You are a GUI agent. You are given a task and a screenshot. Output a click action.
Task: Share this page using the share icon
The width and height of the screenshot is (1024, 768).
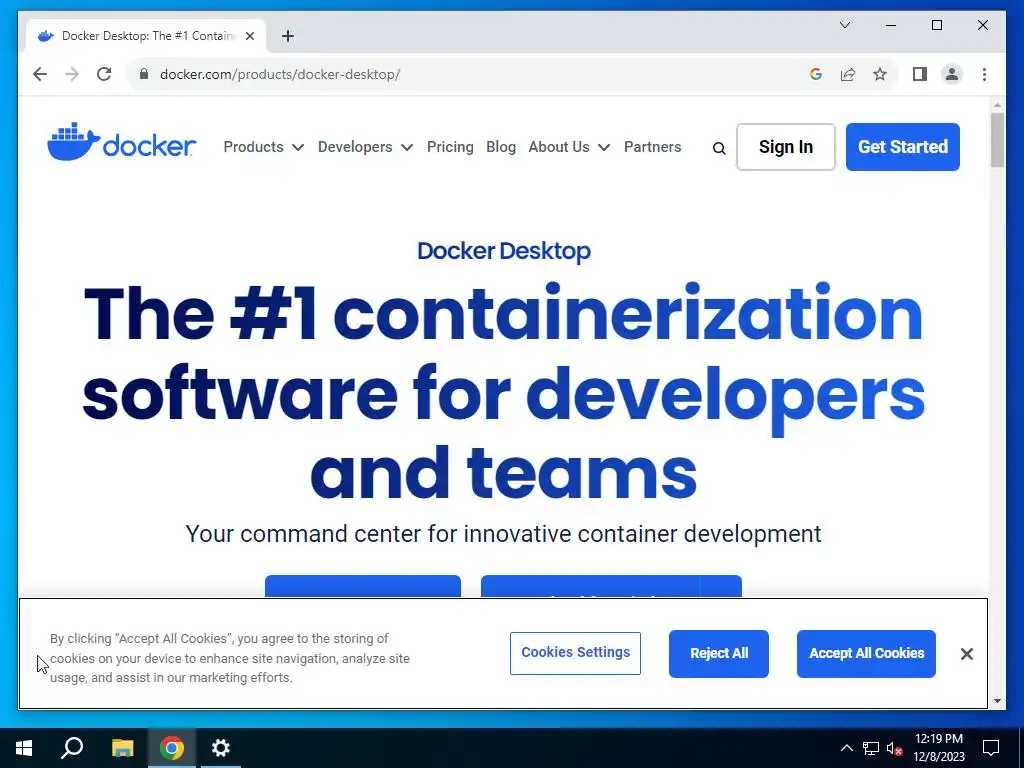coord(848,74)
